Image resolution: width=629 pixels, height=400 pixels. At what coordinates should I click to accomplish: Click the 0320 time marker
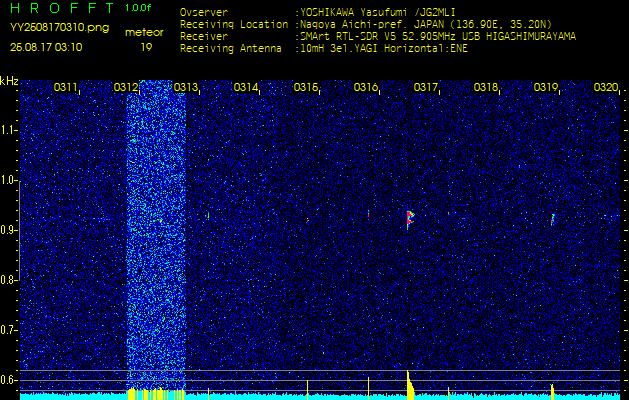[x=605, y=87]
